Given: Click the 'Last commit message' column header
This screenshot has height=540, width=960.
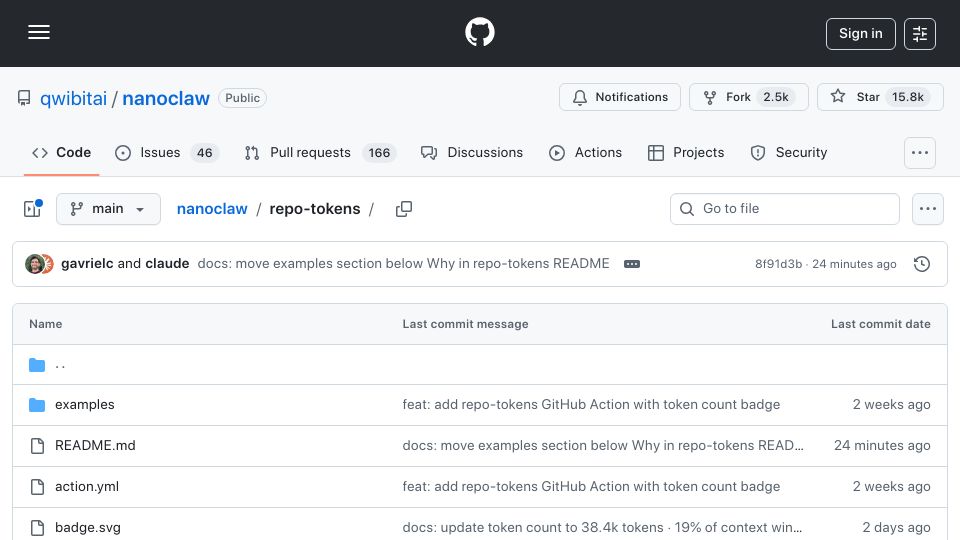Looking at the screenshot, I should point(465,324).
